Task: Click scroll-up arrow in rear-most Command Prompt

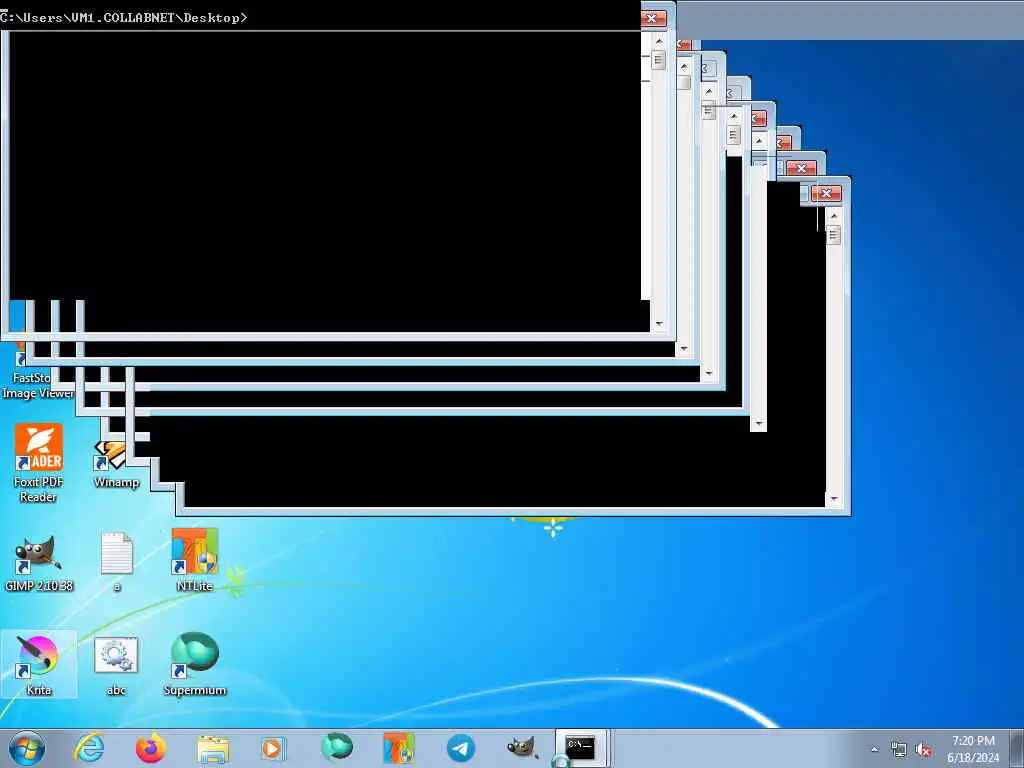Action: 834,216
